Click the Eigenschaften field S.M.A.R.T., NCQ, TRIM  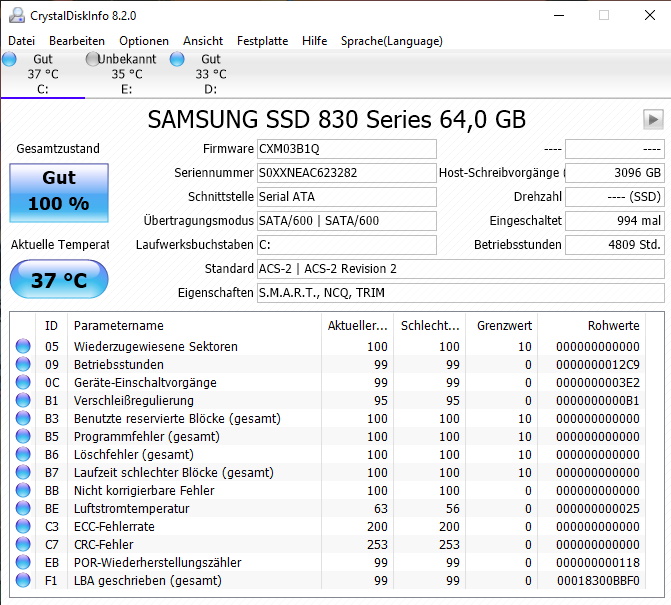pos(460,293)
